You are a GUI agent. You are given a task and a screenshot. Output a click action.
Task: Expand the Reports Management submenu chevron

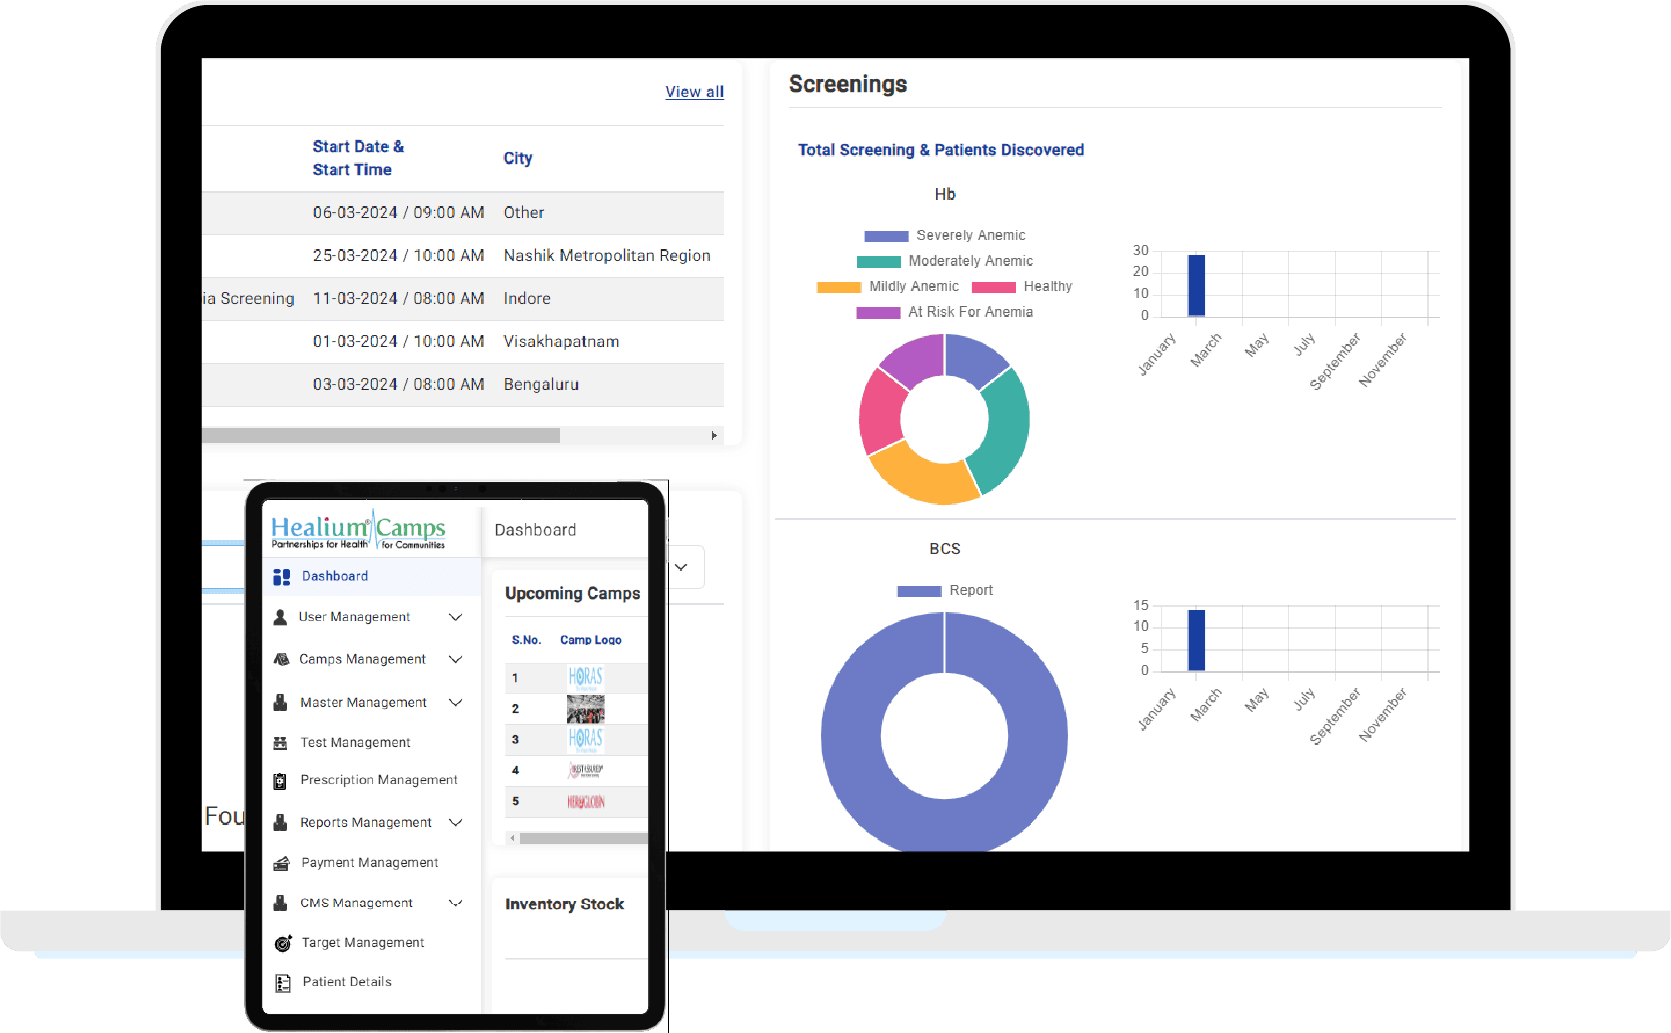(x=456, y=823)
